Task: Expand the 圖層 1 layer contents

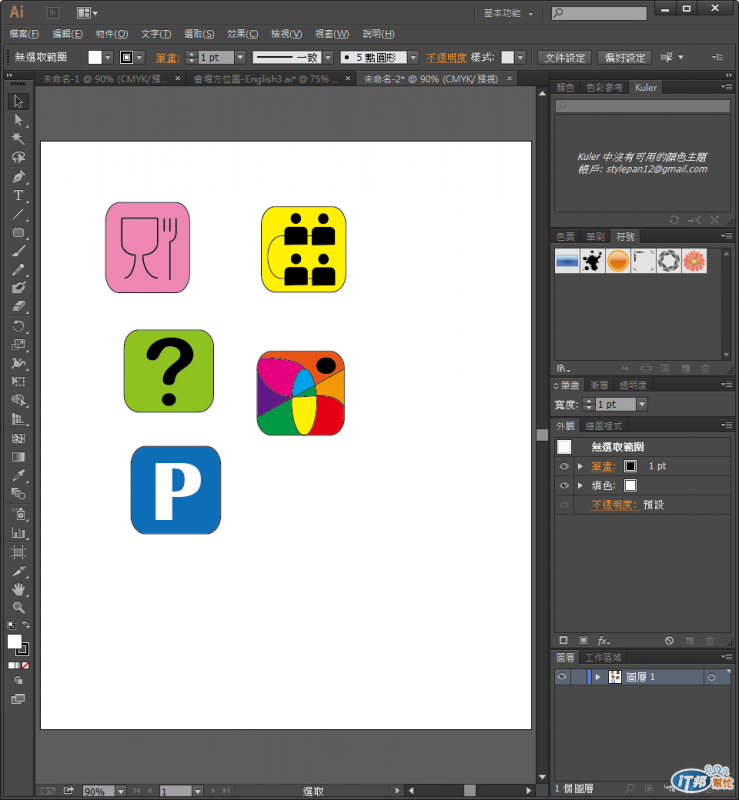Action: point(598,677)
